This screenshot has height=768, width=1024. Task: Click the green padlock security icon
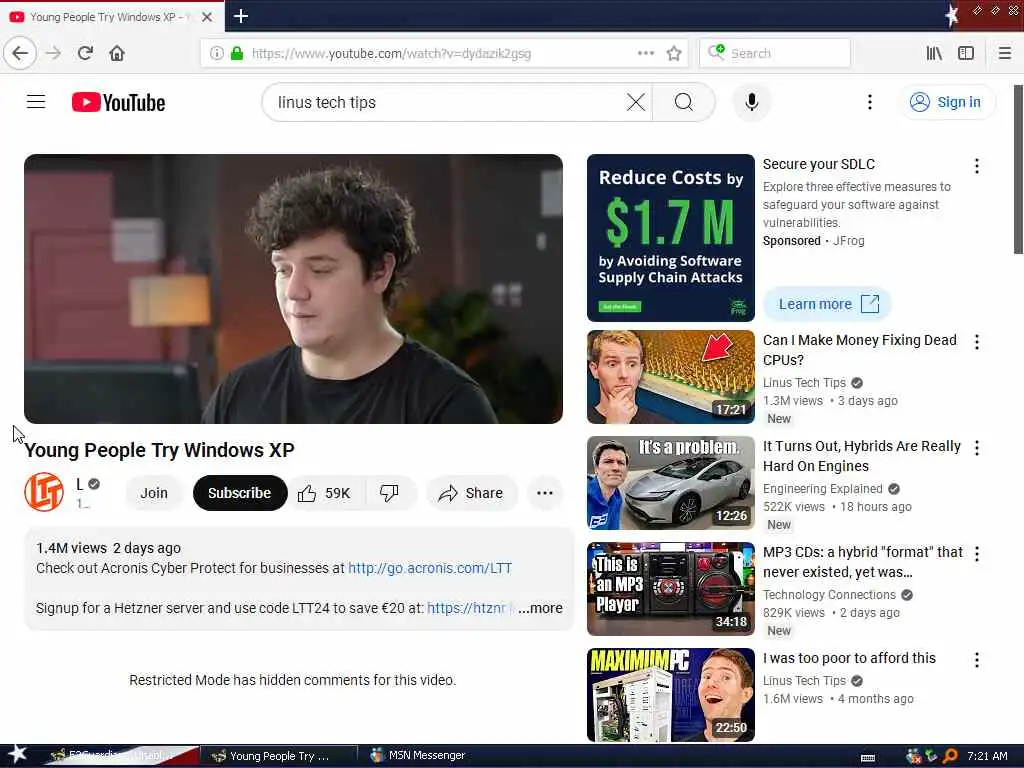(236, 53)
